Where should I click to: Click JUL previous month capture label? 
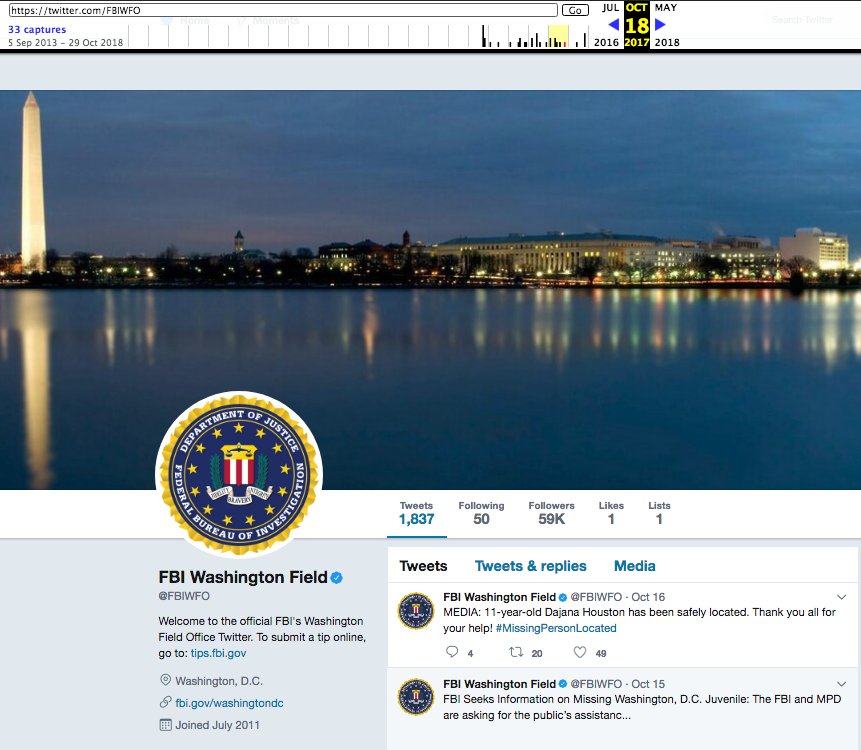tap(611, 8)
